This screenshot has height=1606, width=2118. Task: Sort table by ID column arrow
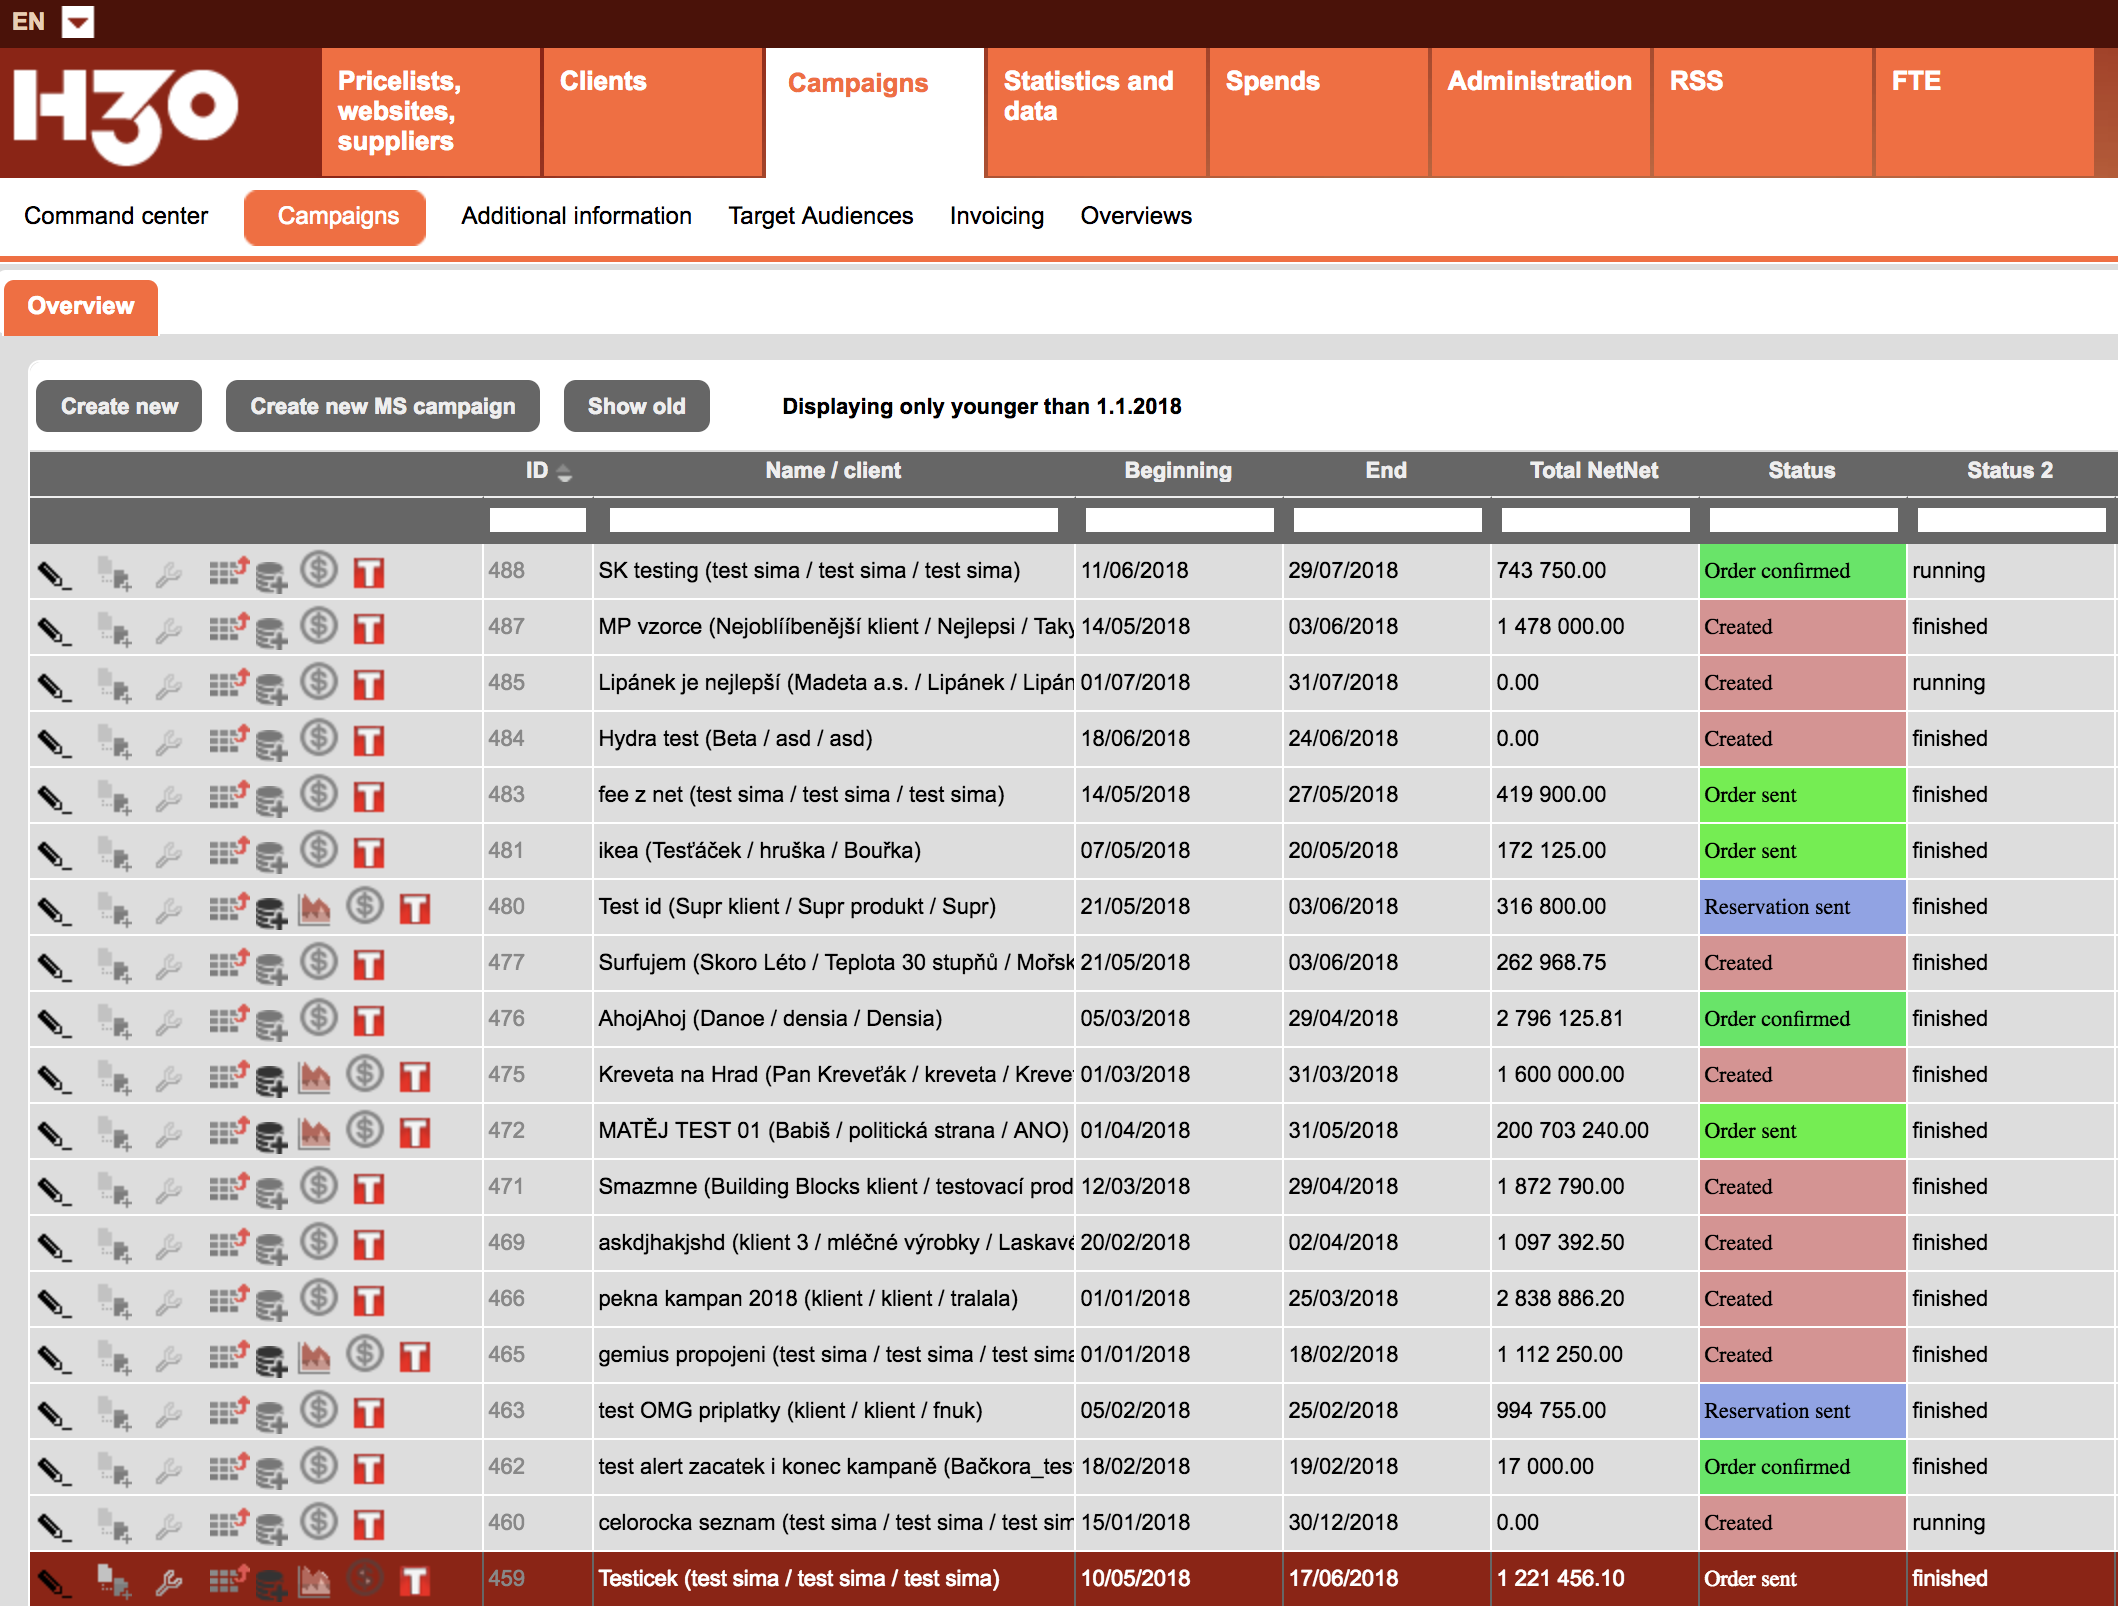click(x=565, y=472)
